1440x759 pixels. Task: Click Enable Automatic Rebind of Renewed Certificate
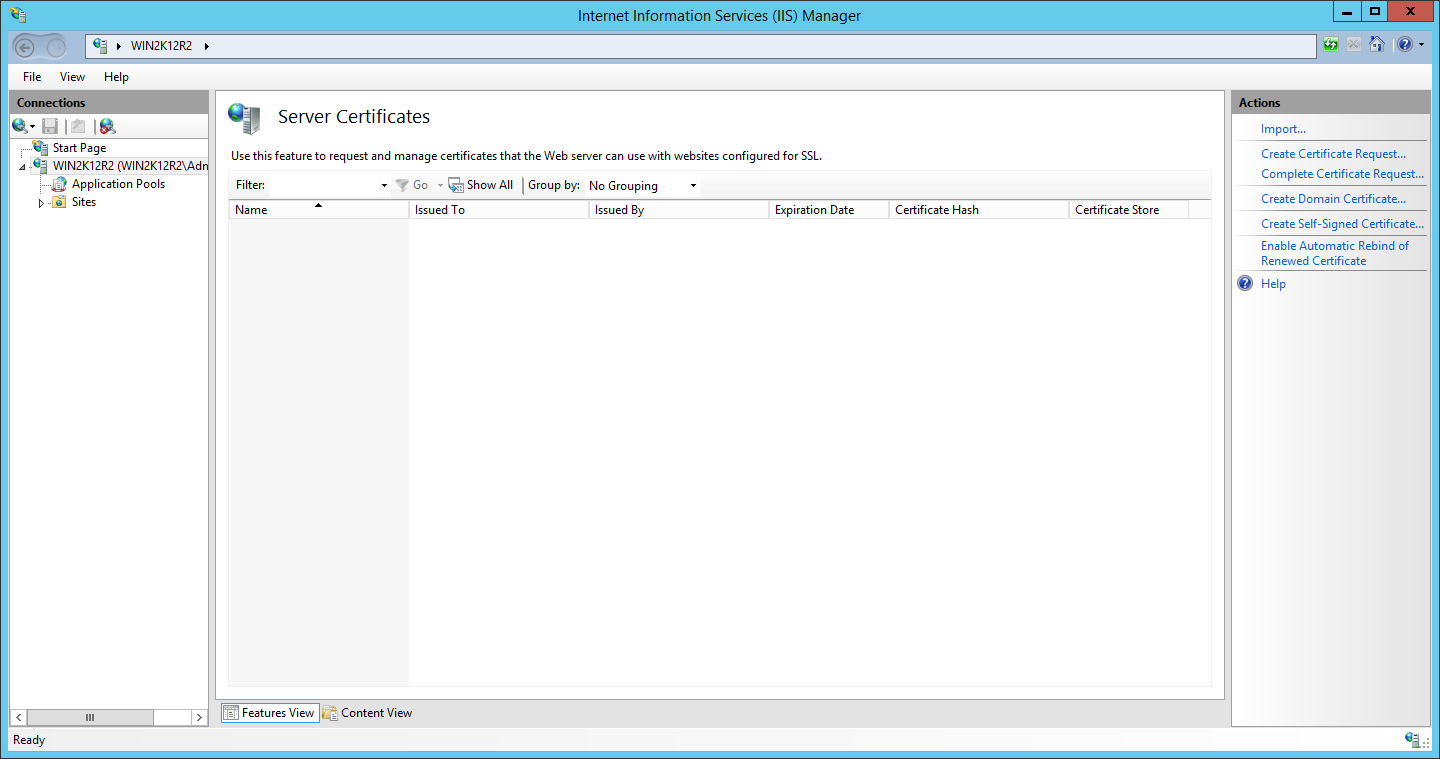(1335, 253)
